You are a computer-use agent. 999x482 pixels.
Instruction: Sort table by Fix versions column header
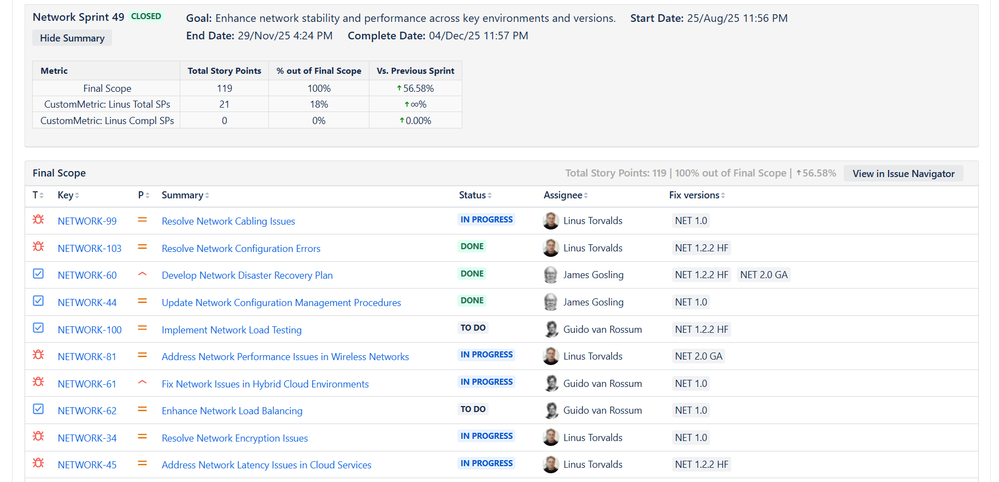(697, 195)
